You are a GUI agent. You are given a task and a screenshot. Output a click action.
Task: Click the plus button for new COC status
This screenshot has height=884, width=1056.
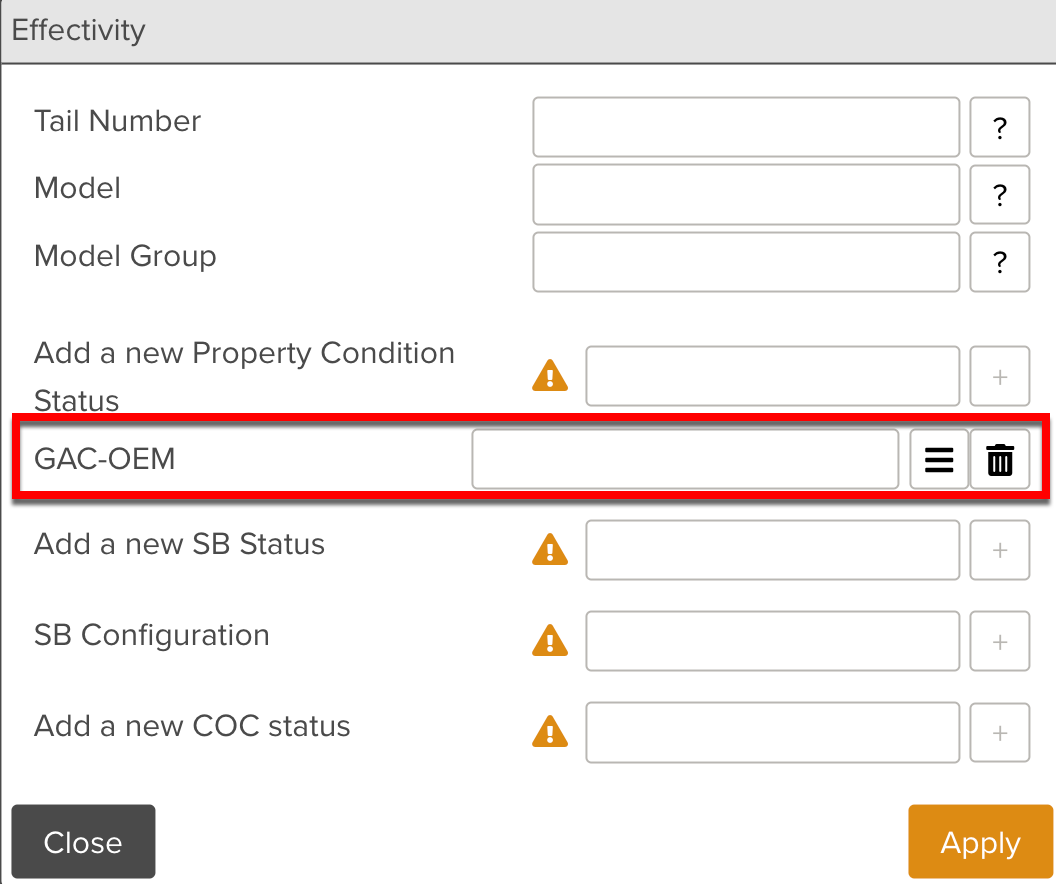999,732
